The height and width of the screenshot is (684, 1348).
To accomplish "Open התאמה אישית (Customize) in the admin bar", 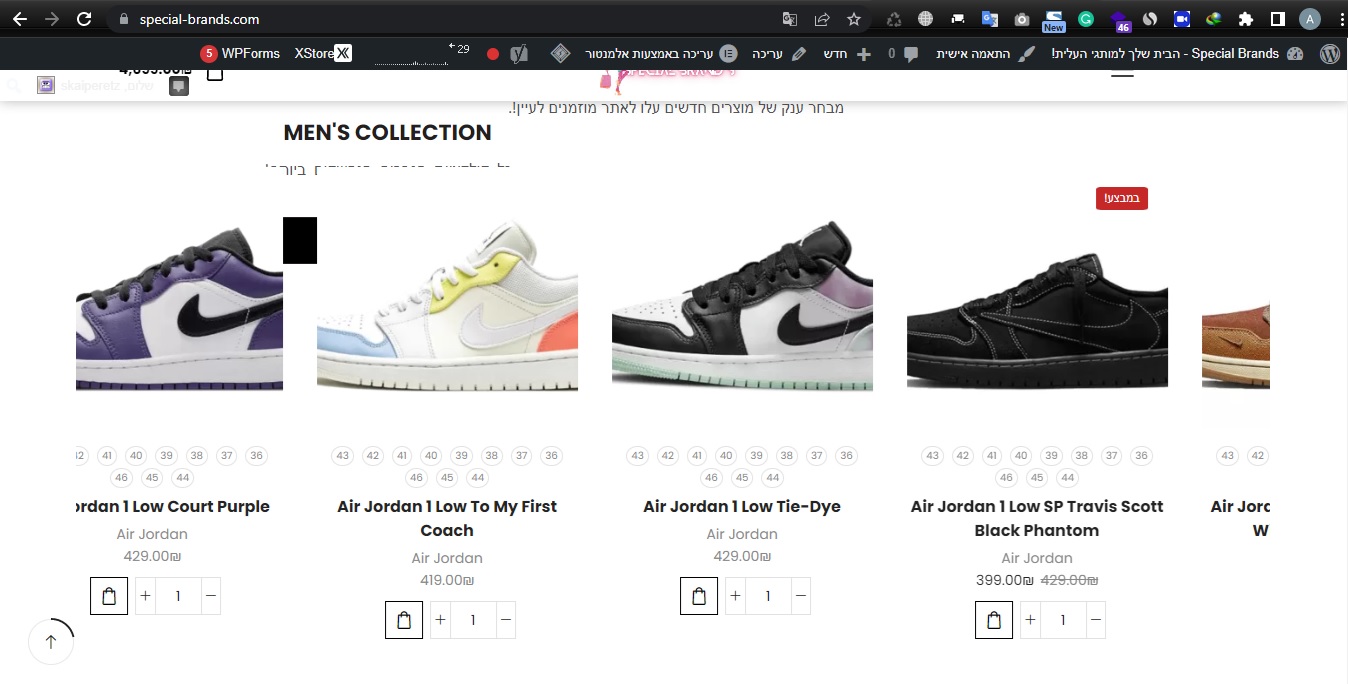I will [x=987, y=54].
